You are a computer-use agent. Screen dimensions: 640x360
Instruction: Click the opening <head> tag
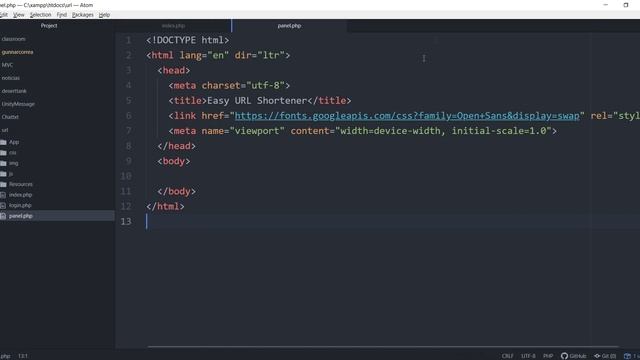[174, 71]
